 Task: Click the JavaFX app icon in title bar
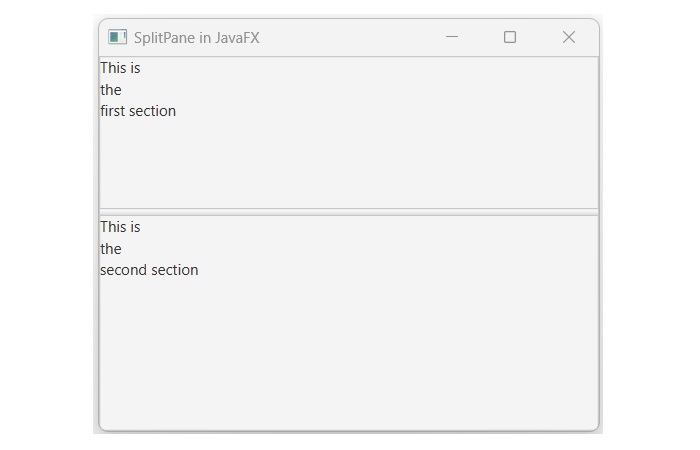(118, 37)
